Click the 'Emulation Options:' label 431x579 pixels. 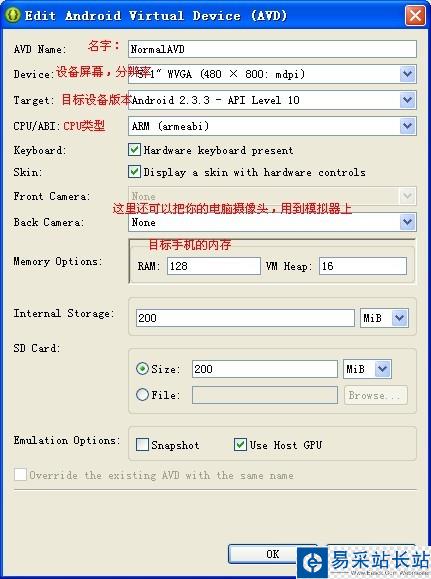(x=67, y=441)
